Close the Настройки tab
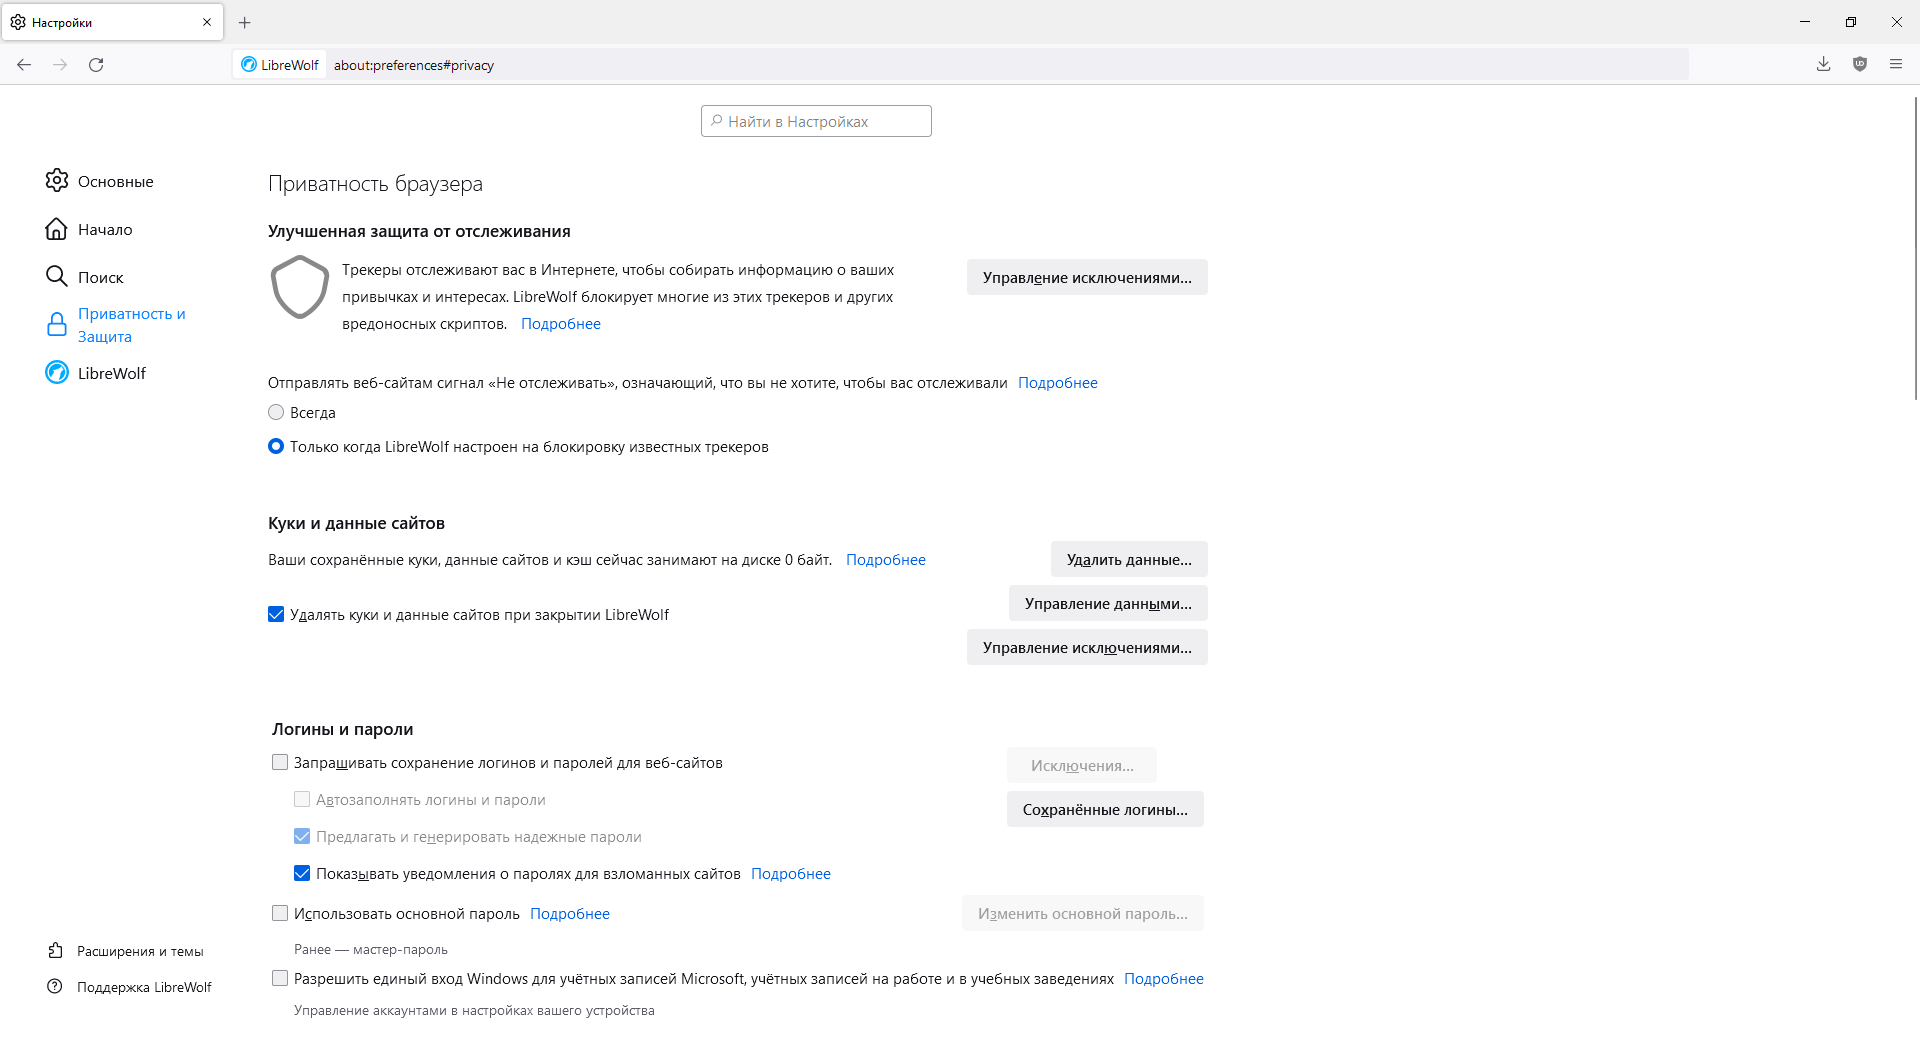The image size is (1920, 1040). [207, 22]
